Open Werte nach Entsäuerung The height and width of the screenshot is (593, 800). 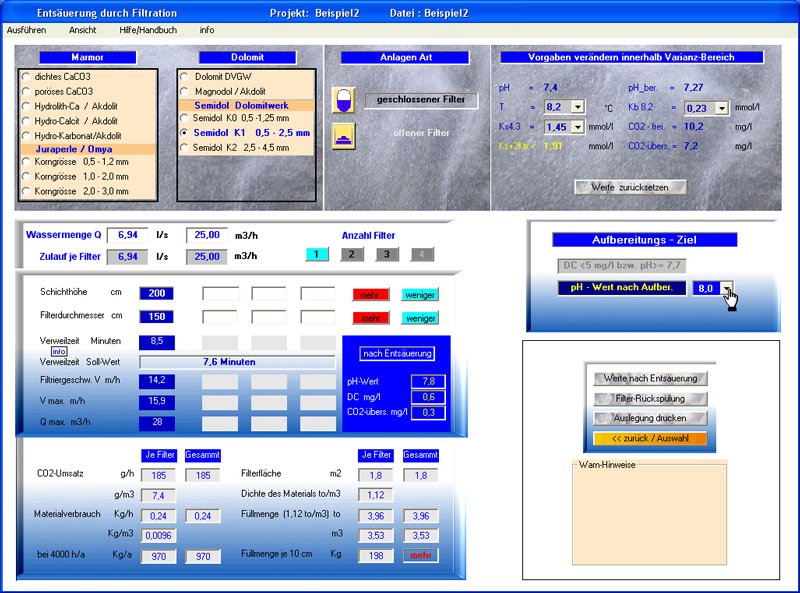point(650,378)
